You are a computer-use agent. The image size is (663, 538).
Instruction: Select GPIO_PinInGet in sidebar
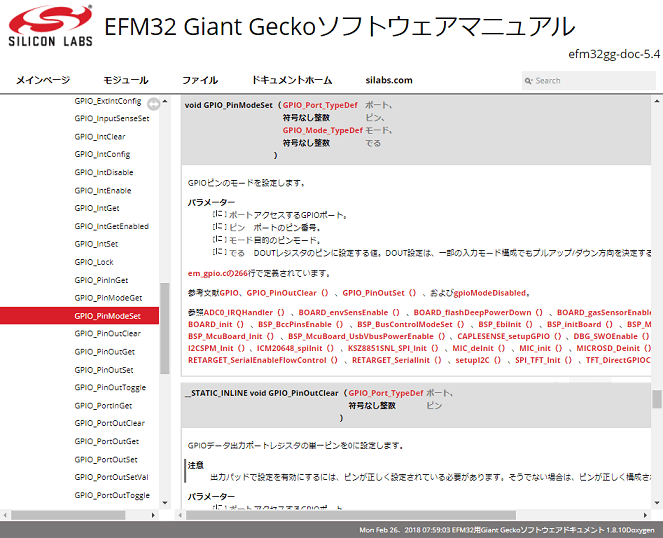101,280
